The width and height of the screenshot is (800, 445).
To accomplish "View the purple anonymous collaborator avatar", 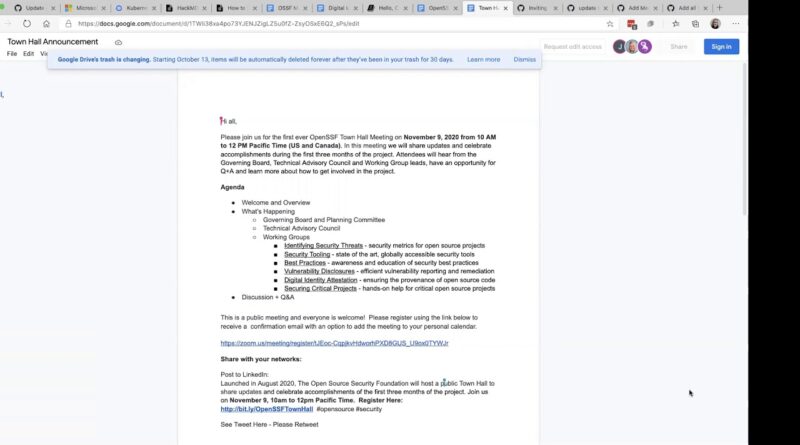I will coord(645,46).
